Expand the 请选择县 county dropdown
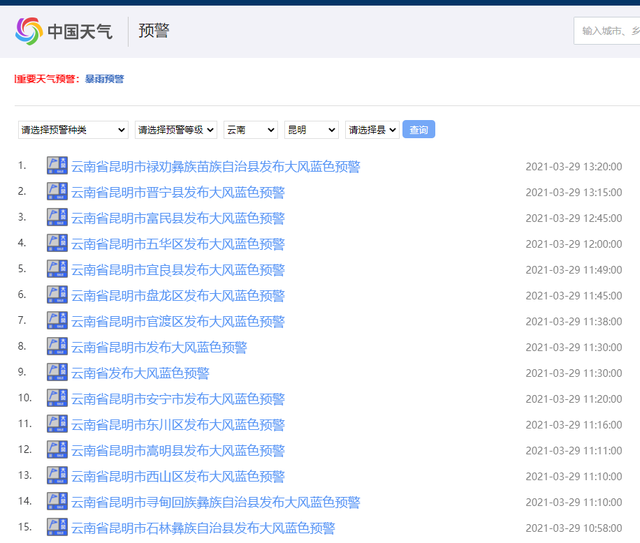The height and width of the screenshot is (543, 640). (372, 130)
